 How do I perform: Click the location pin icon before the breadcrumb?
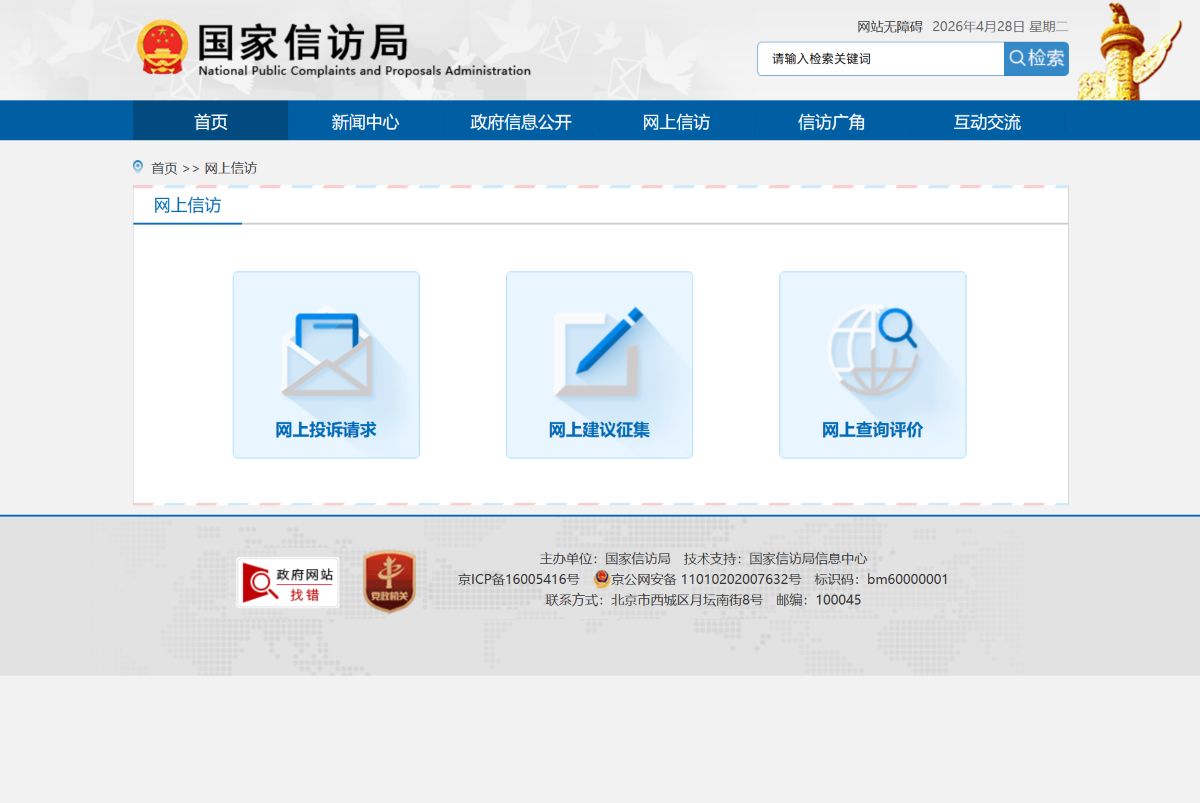pos(137,166)
